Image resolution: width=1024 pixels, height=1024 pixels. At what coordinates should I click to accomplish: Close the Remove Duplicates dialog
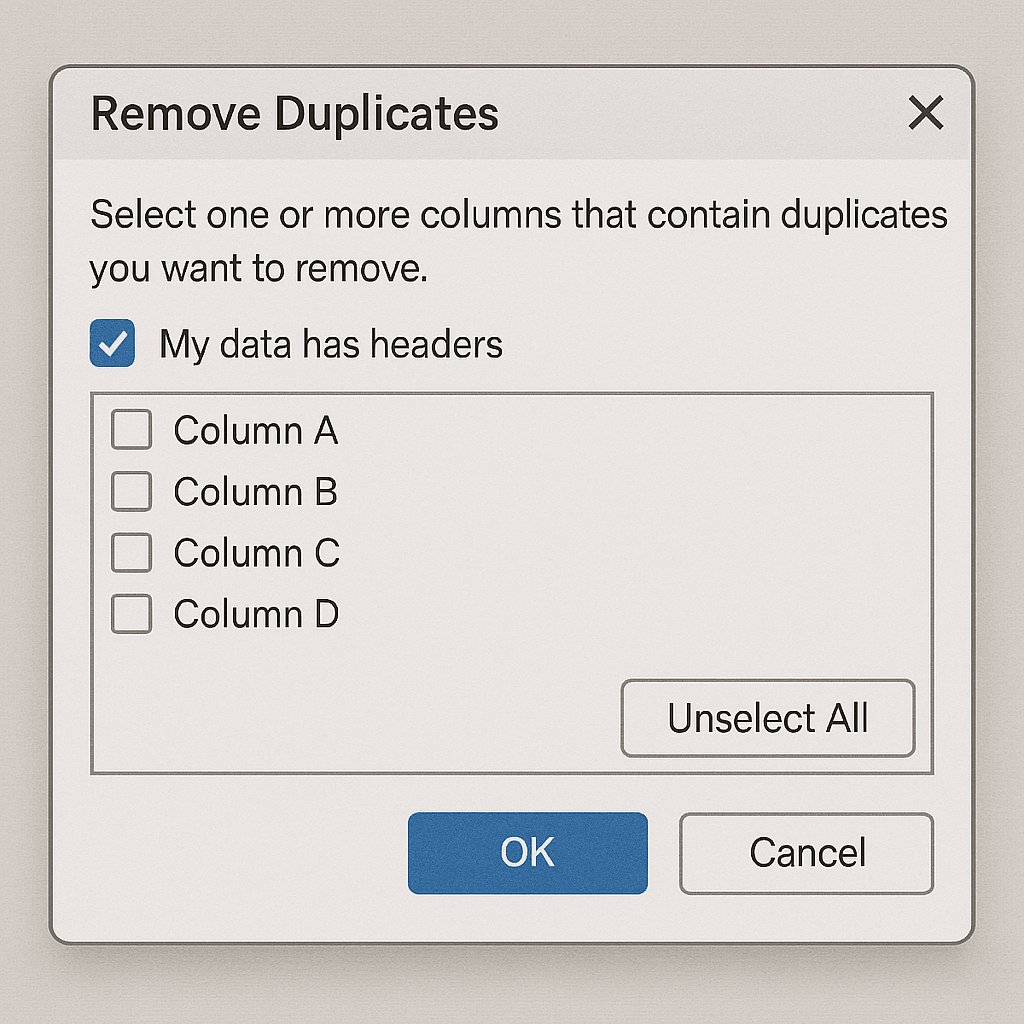tap(925, 114)
